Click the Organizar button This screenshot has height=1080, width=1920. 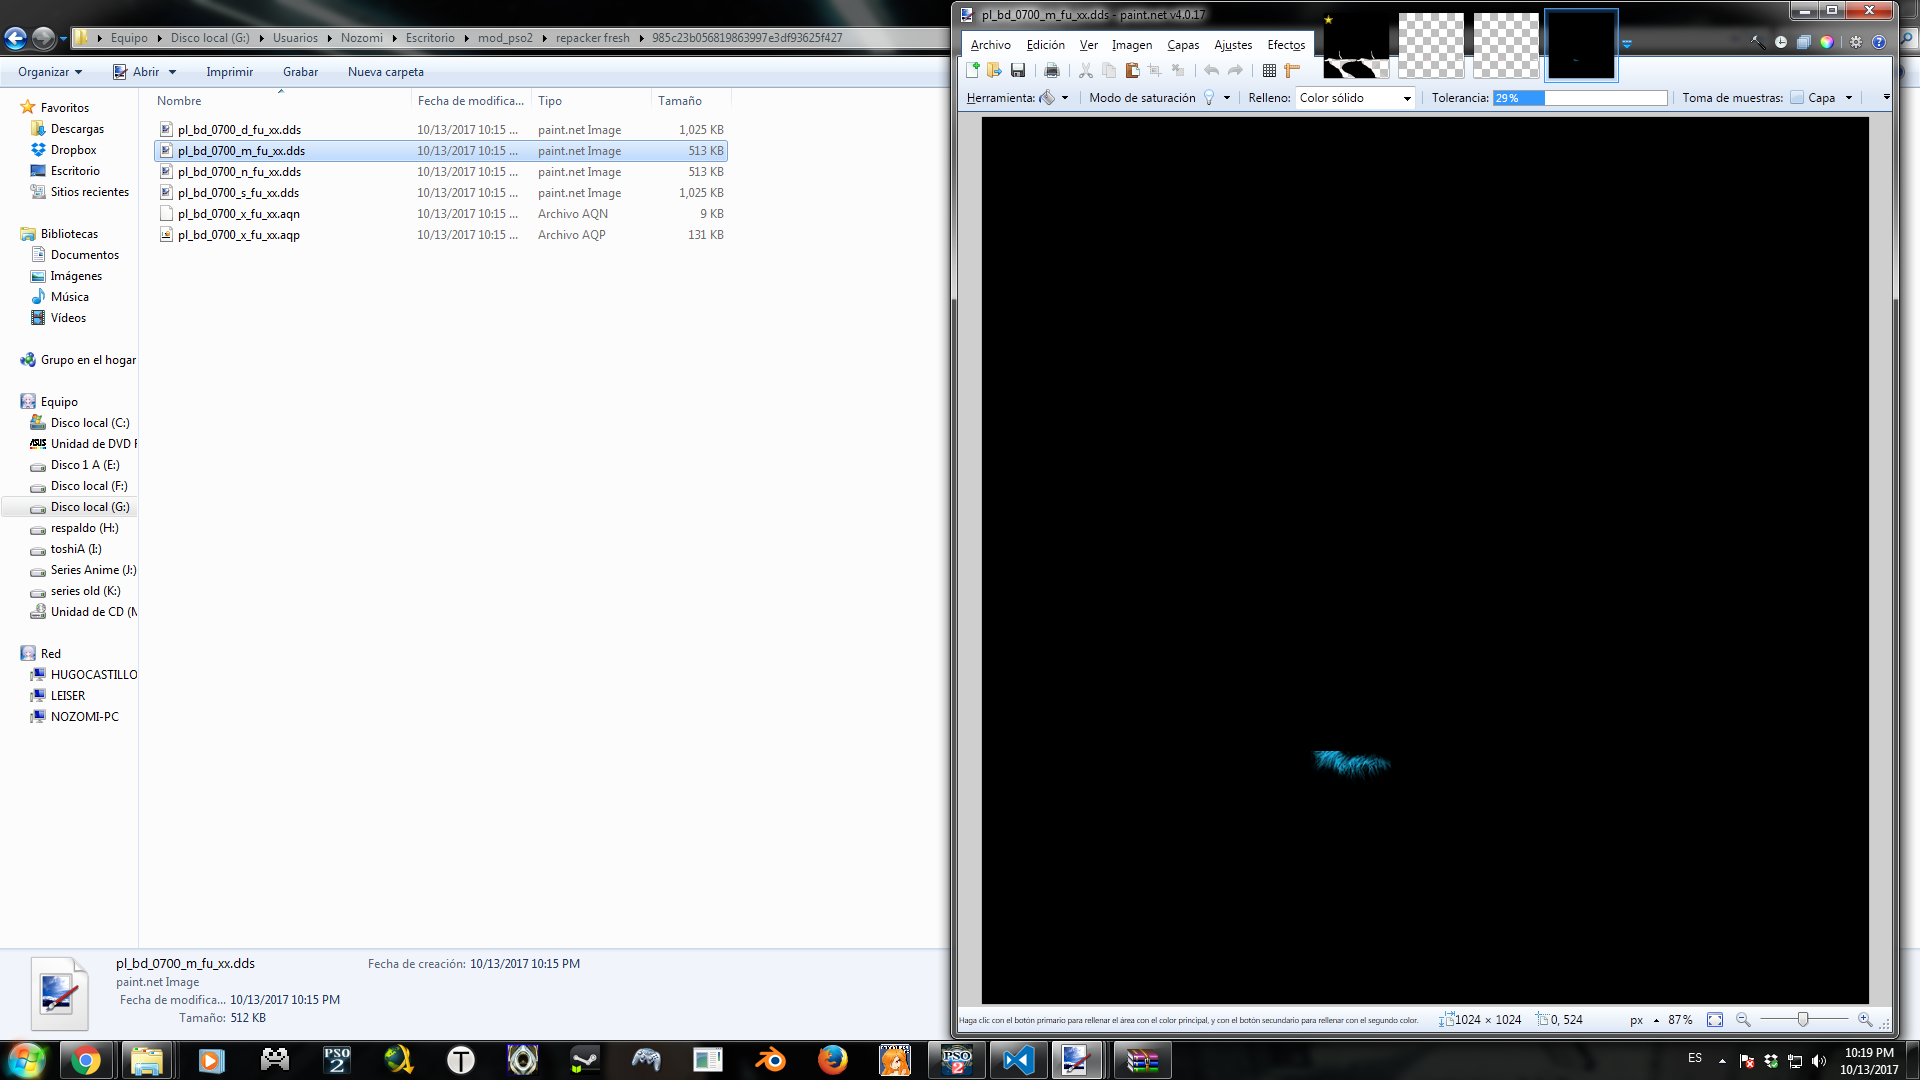[49, 72]
